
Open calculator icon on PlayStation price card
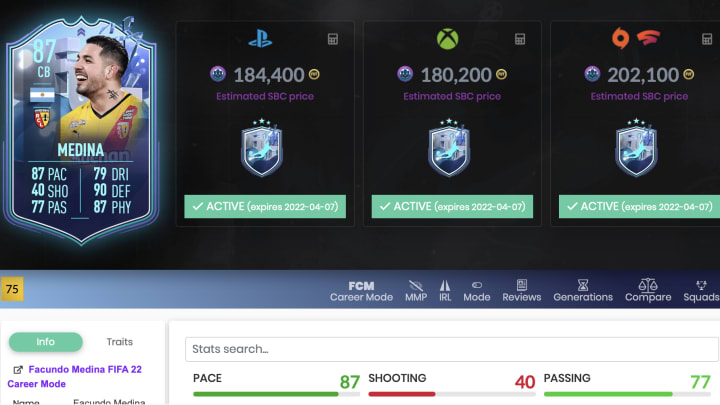(x=333, y=39)
